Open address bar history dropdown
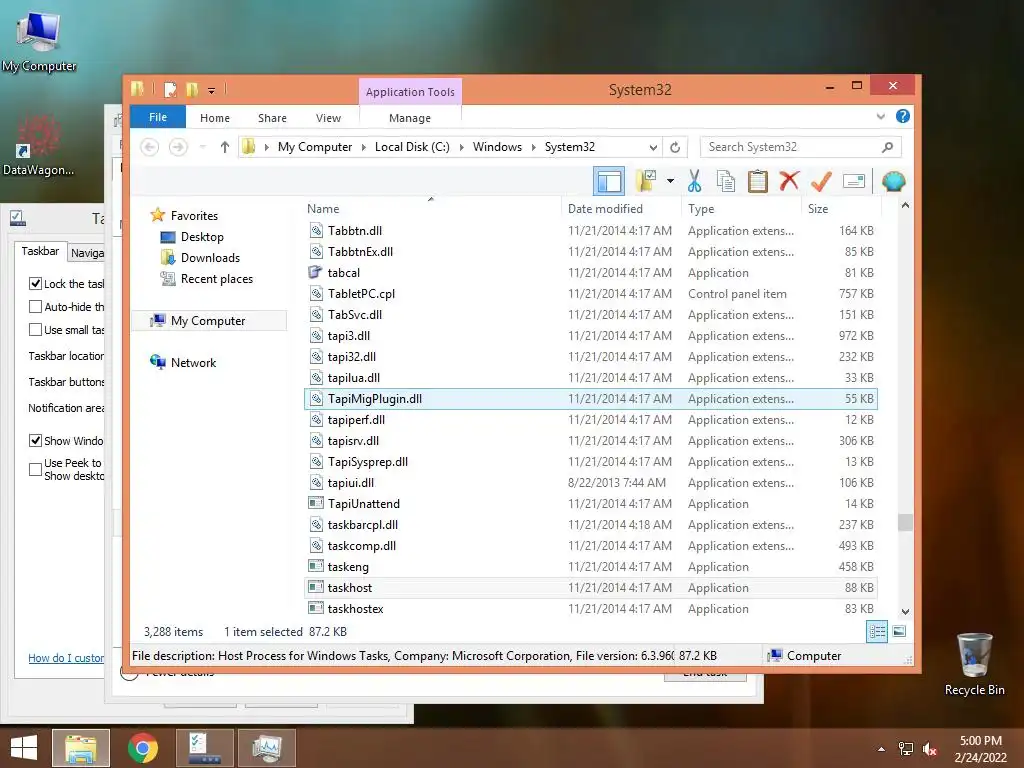This screenshot has width=1024, height=768. (652, 148)
